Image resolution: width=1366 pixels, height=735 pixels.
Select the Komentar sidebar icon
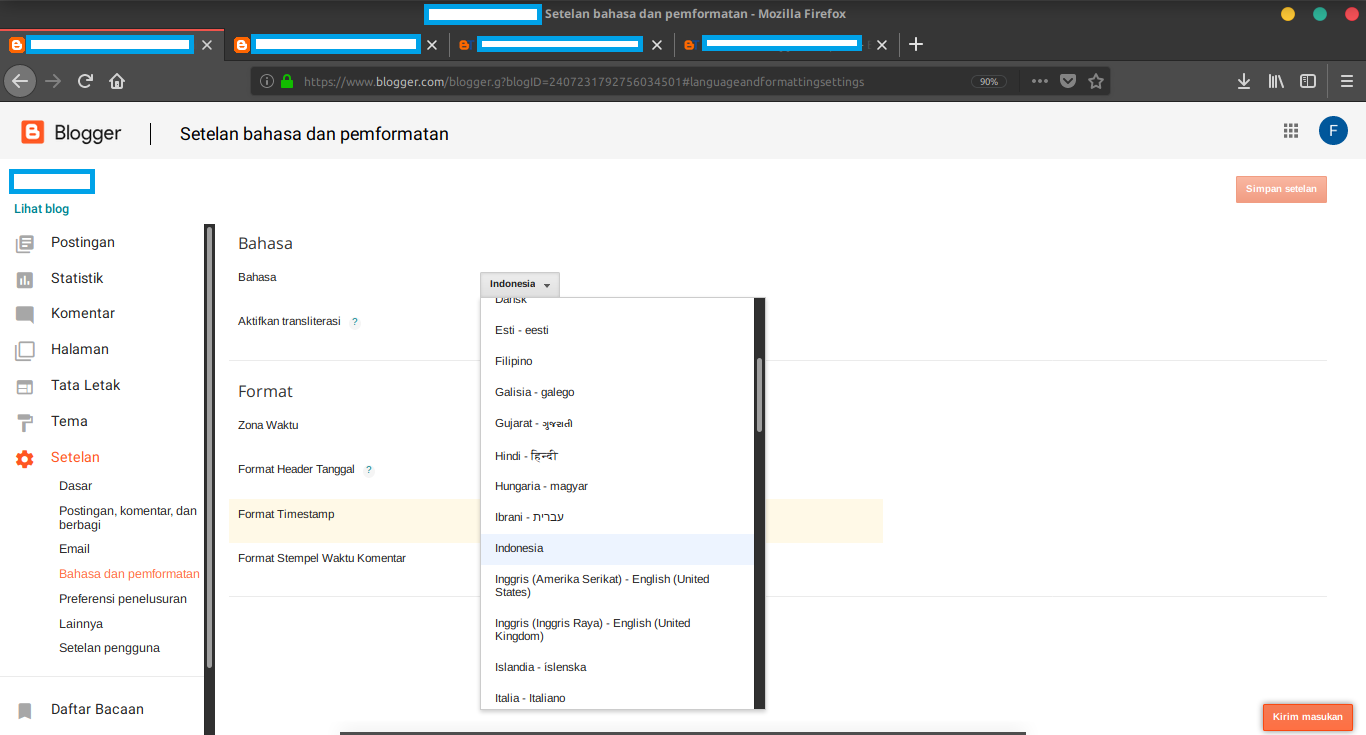[25, 313]
